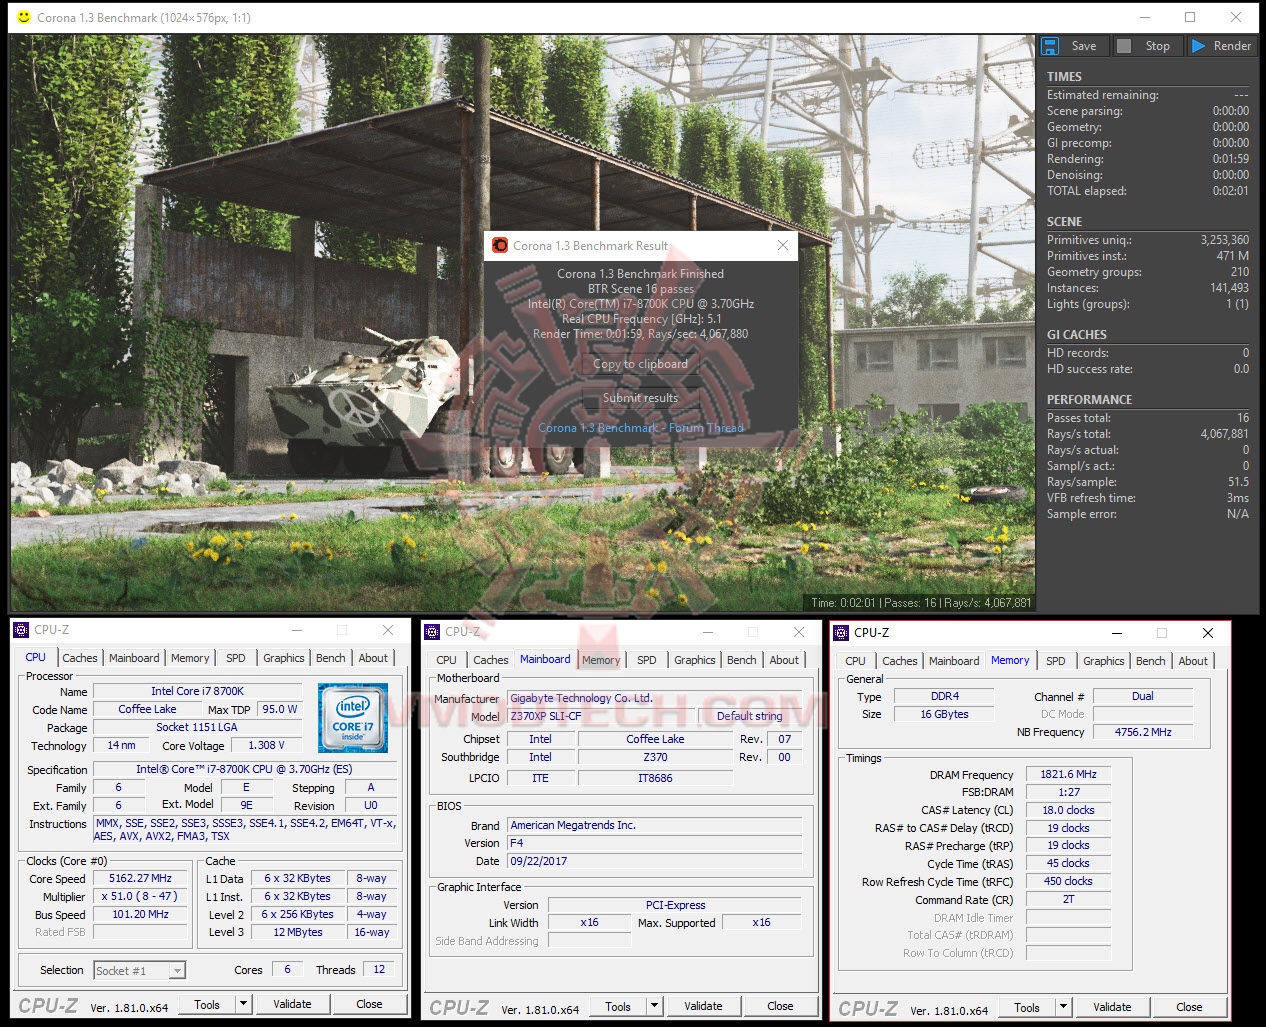
Task: Click the Intel Core i7 logo badge
Action: click(353, 719)
